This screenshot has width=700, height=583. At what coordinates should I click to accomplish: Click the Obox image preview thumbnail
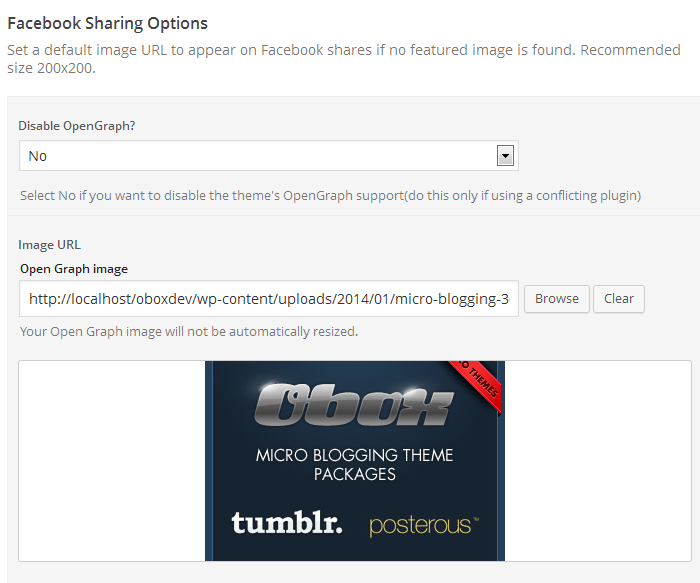pyautogui.click(x=355, y=461)
